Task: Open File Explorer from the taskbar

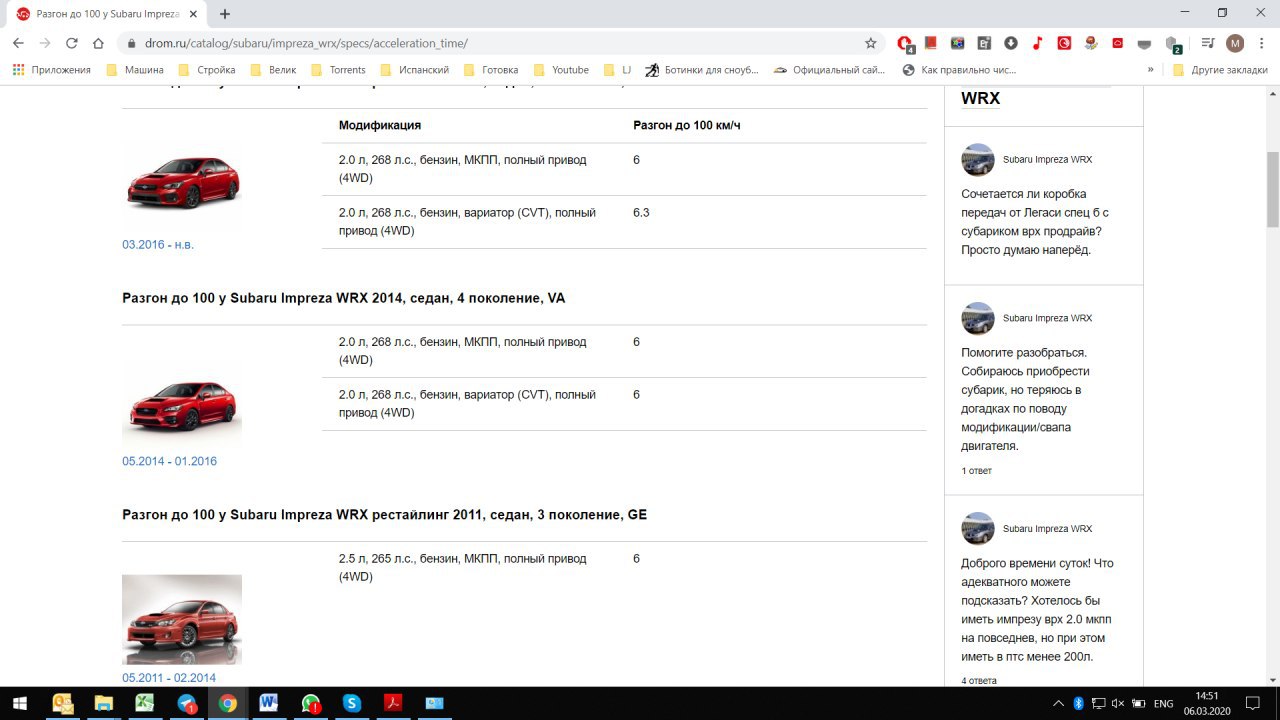Action: coord(103,703)
